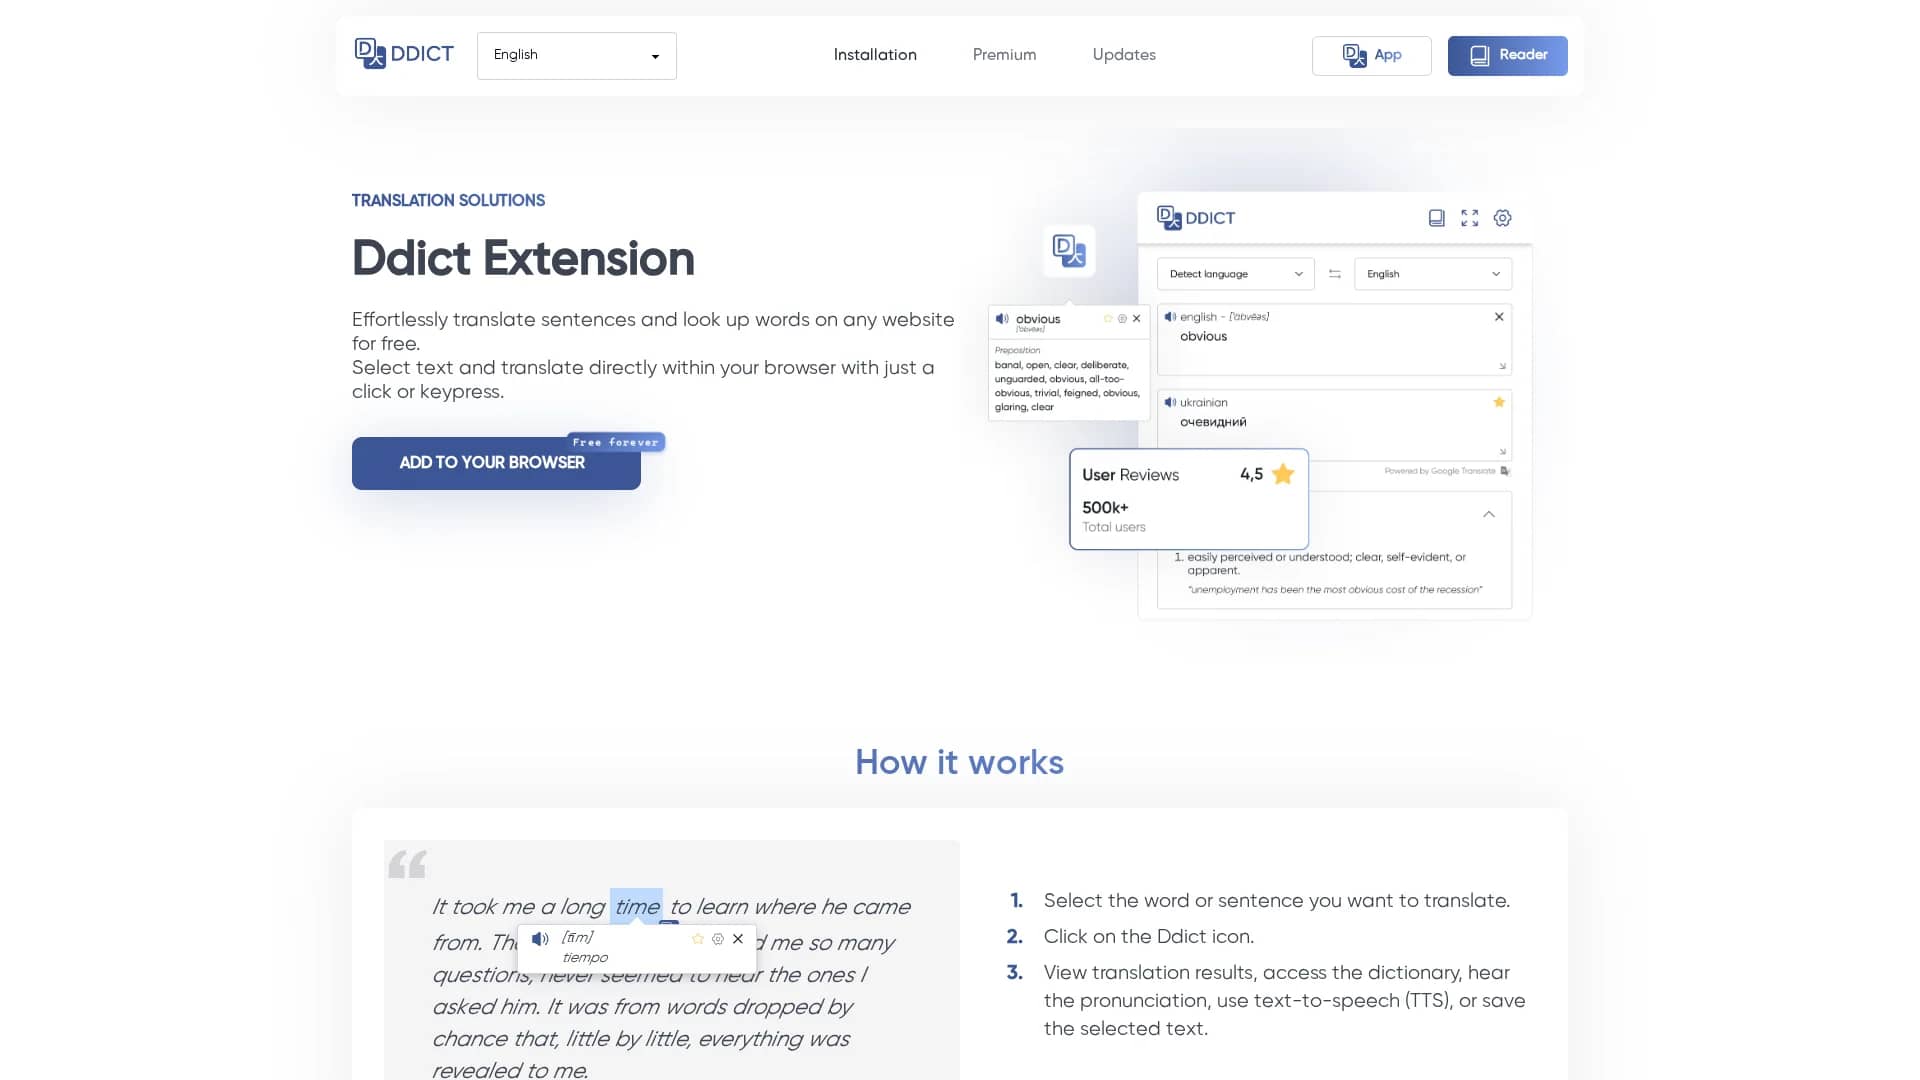Click the opening quotation mark icon
1920x1080 pixels.
click(407, 864)
